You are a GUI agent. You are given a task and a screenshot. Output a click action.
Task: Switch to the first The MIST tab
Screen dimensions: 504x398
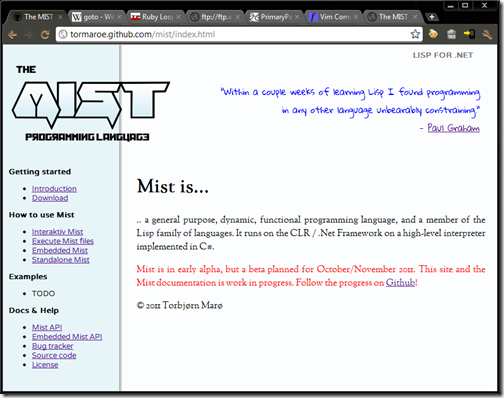pos(36,17)
